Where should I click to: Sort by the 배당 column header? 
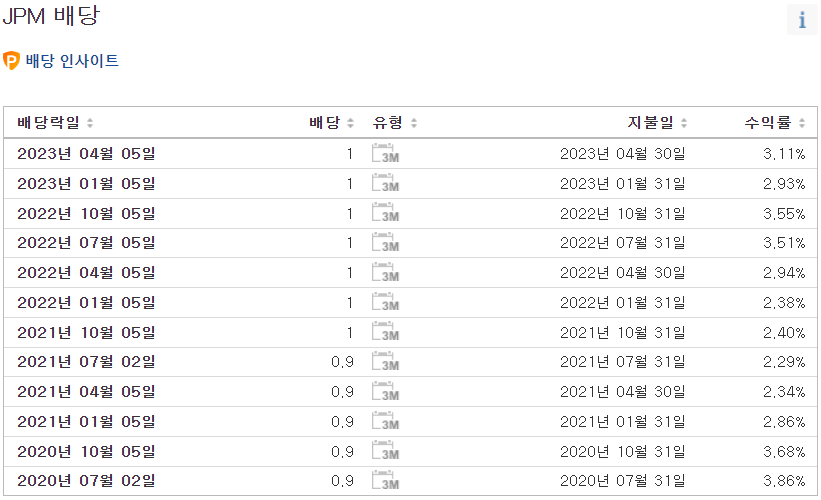[331, 123]
